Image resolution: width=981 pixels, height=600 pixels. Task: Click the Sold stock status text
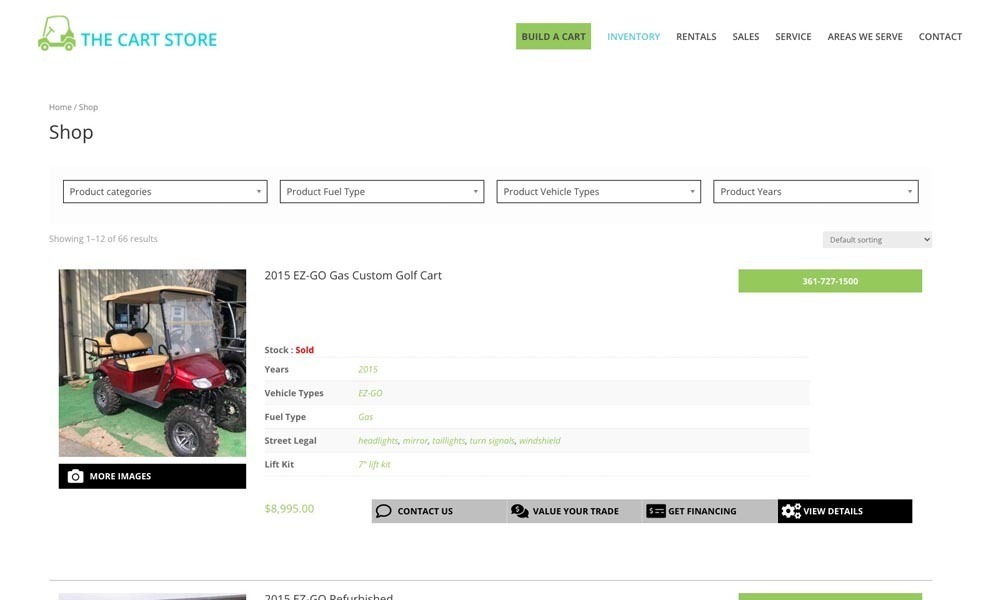305,350
